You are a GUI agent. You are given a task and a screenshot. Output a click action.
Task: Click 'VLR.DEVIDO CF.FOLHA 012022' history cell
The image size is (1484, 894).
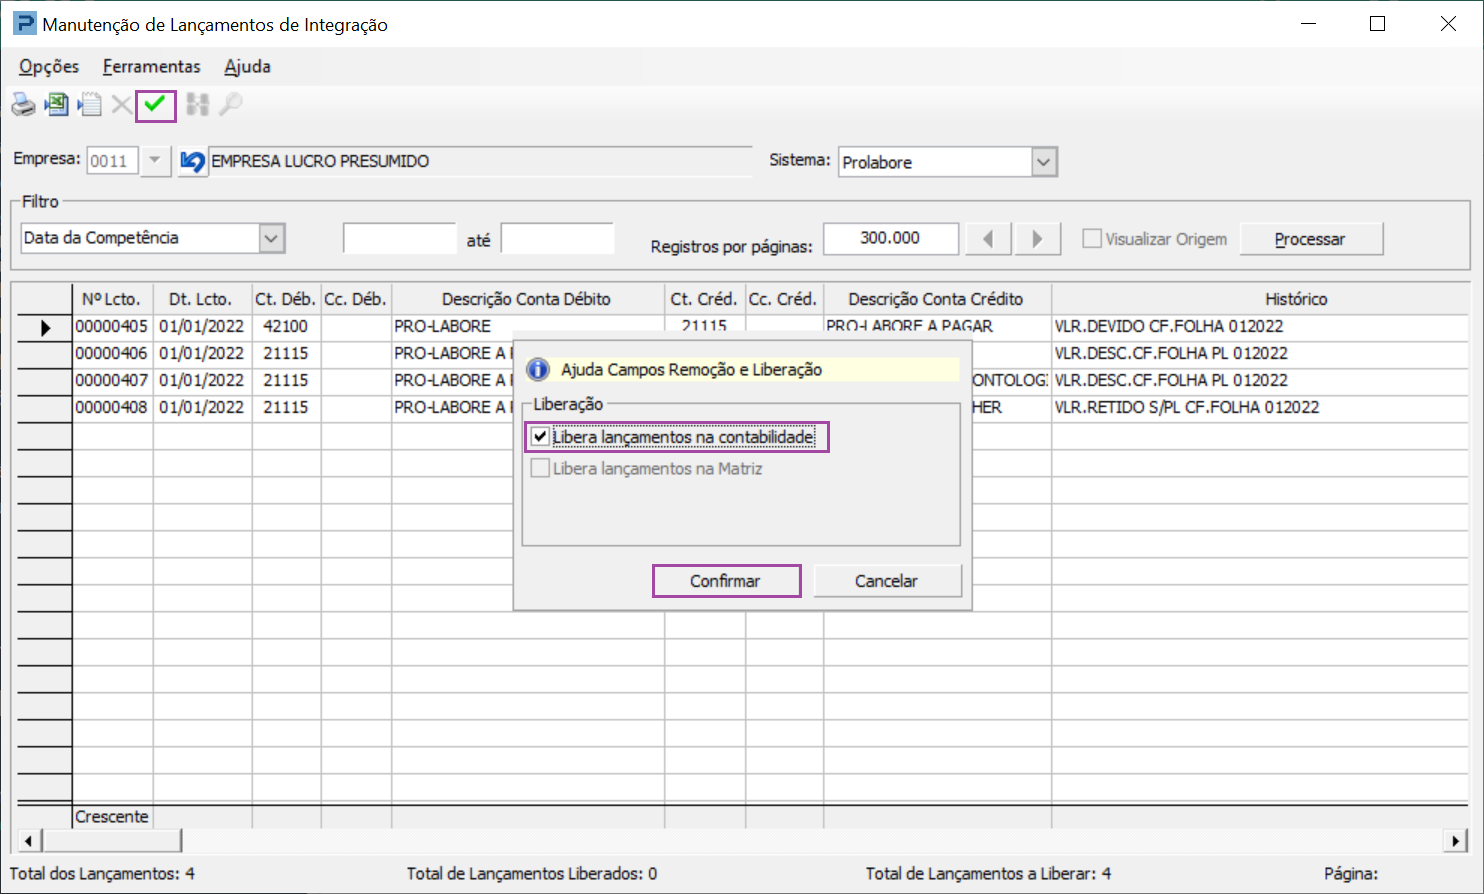[x=1260, y=327]
